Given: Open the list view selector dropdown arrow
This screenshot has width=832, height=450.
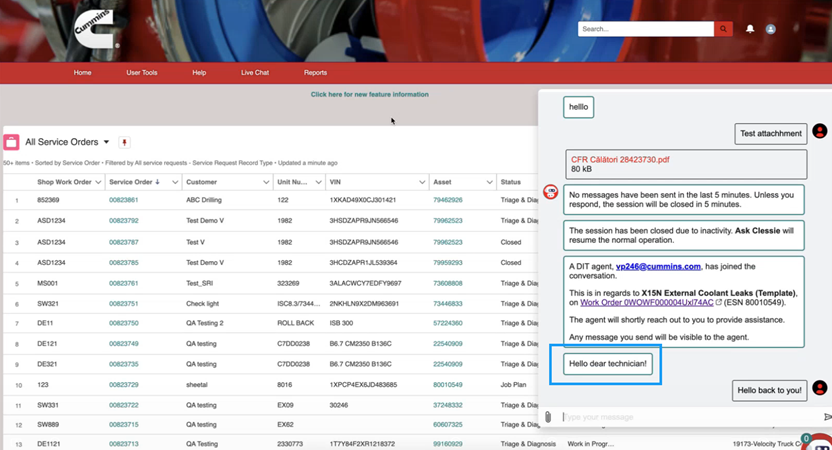Looking at the screenshot, I should pyautogui.click(x=106, y=142).
